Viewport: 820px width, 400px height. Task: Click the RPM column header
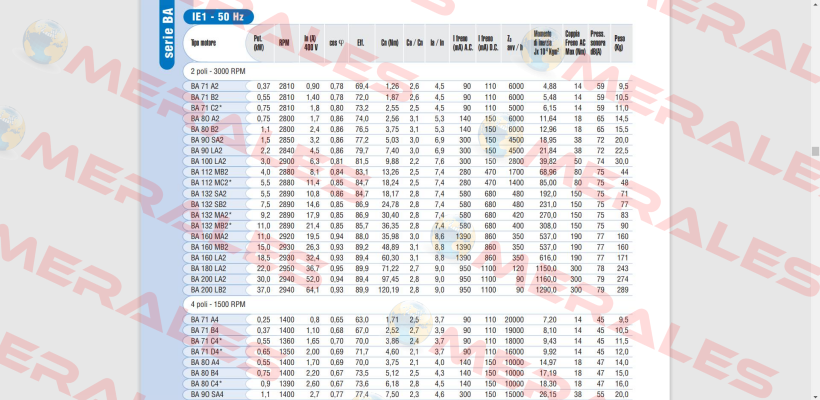click(x=284, y=43)
